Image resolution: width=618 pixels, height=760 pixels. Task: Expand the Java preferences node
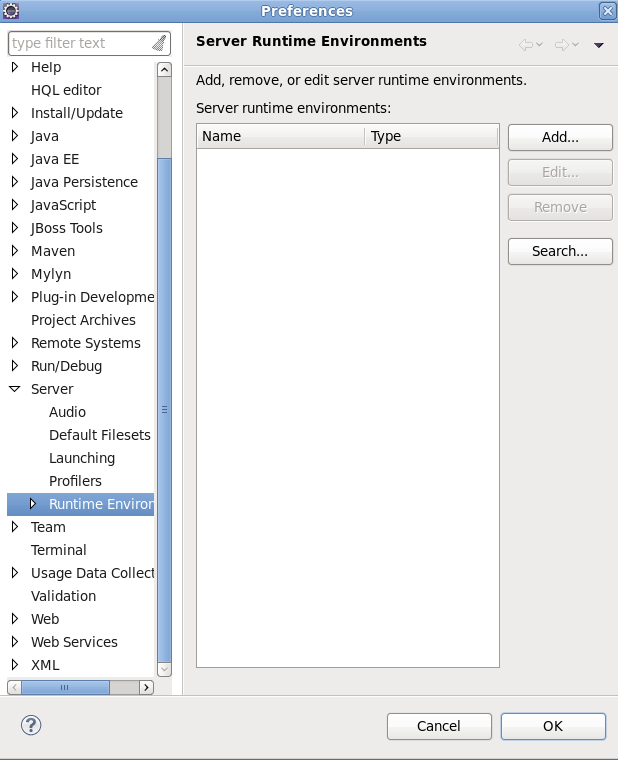click(15, 136)
